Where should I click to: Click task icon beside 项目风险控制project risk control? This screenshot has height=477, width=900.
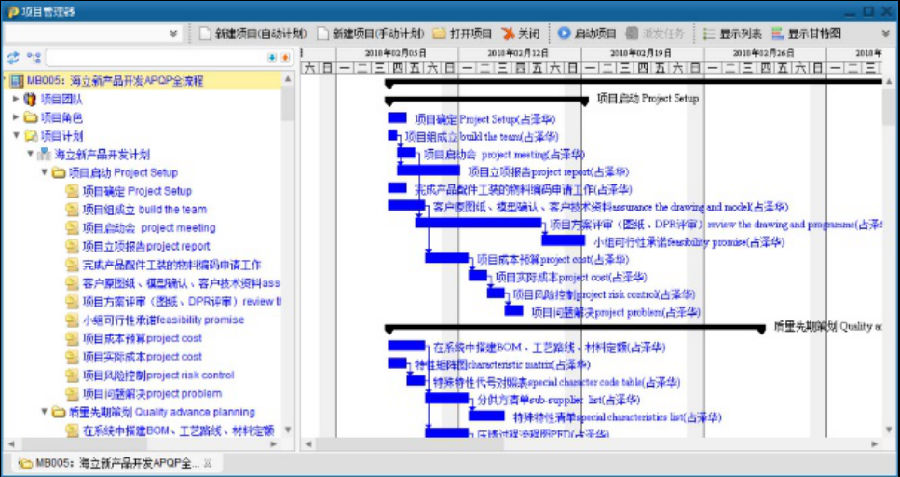[x=71, y=375]
